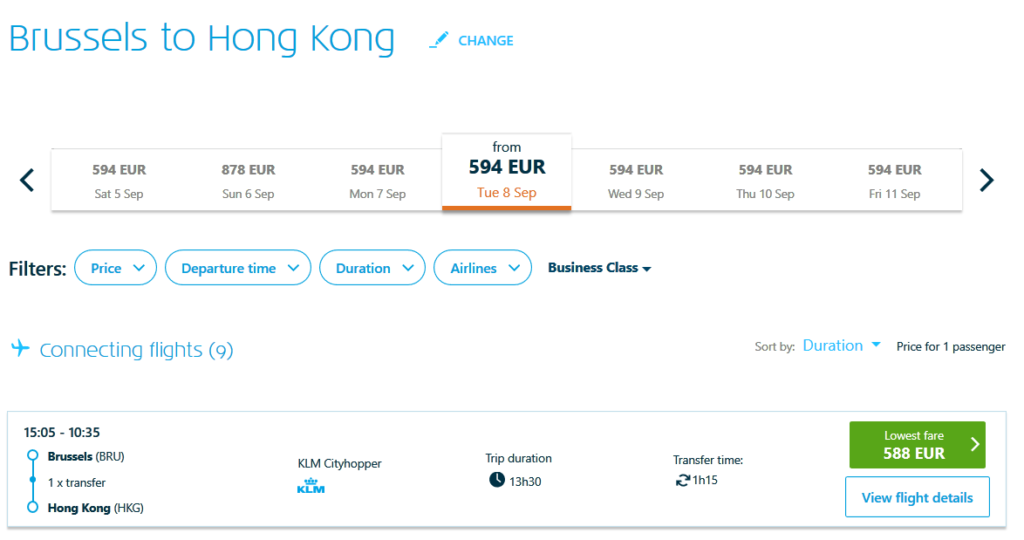Click the airplane icon beside Connecting flights
The width and height of the screenshot is (1024, 540).
coord(20,348)
